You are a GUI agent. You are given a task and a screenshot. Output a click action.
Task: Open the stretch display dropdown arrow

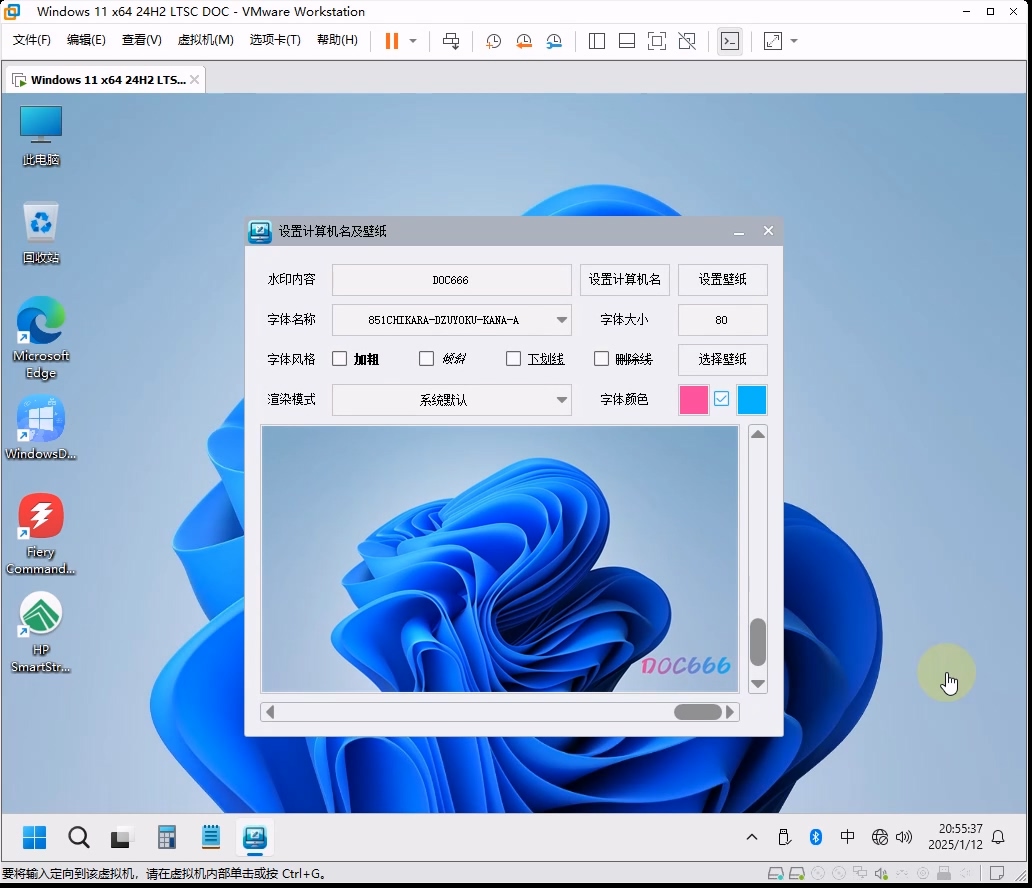click(794, 41)
